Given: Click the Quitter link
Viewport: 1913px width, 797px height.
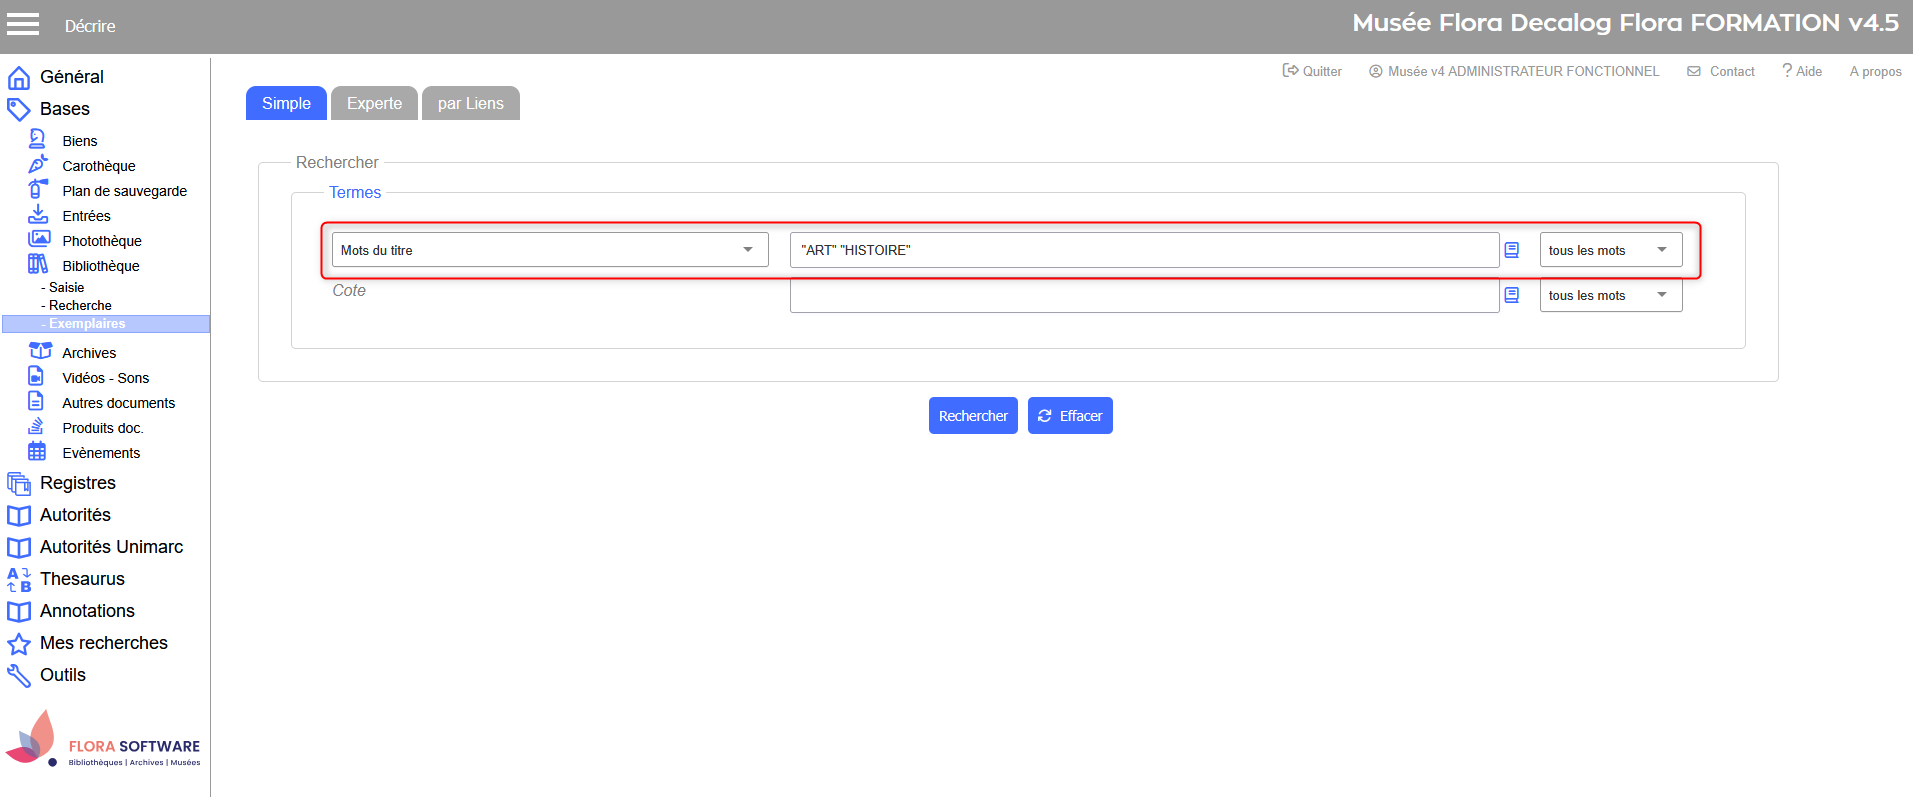Looking at the screenshot, I should click(1312, 71).
